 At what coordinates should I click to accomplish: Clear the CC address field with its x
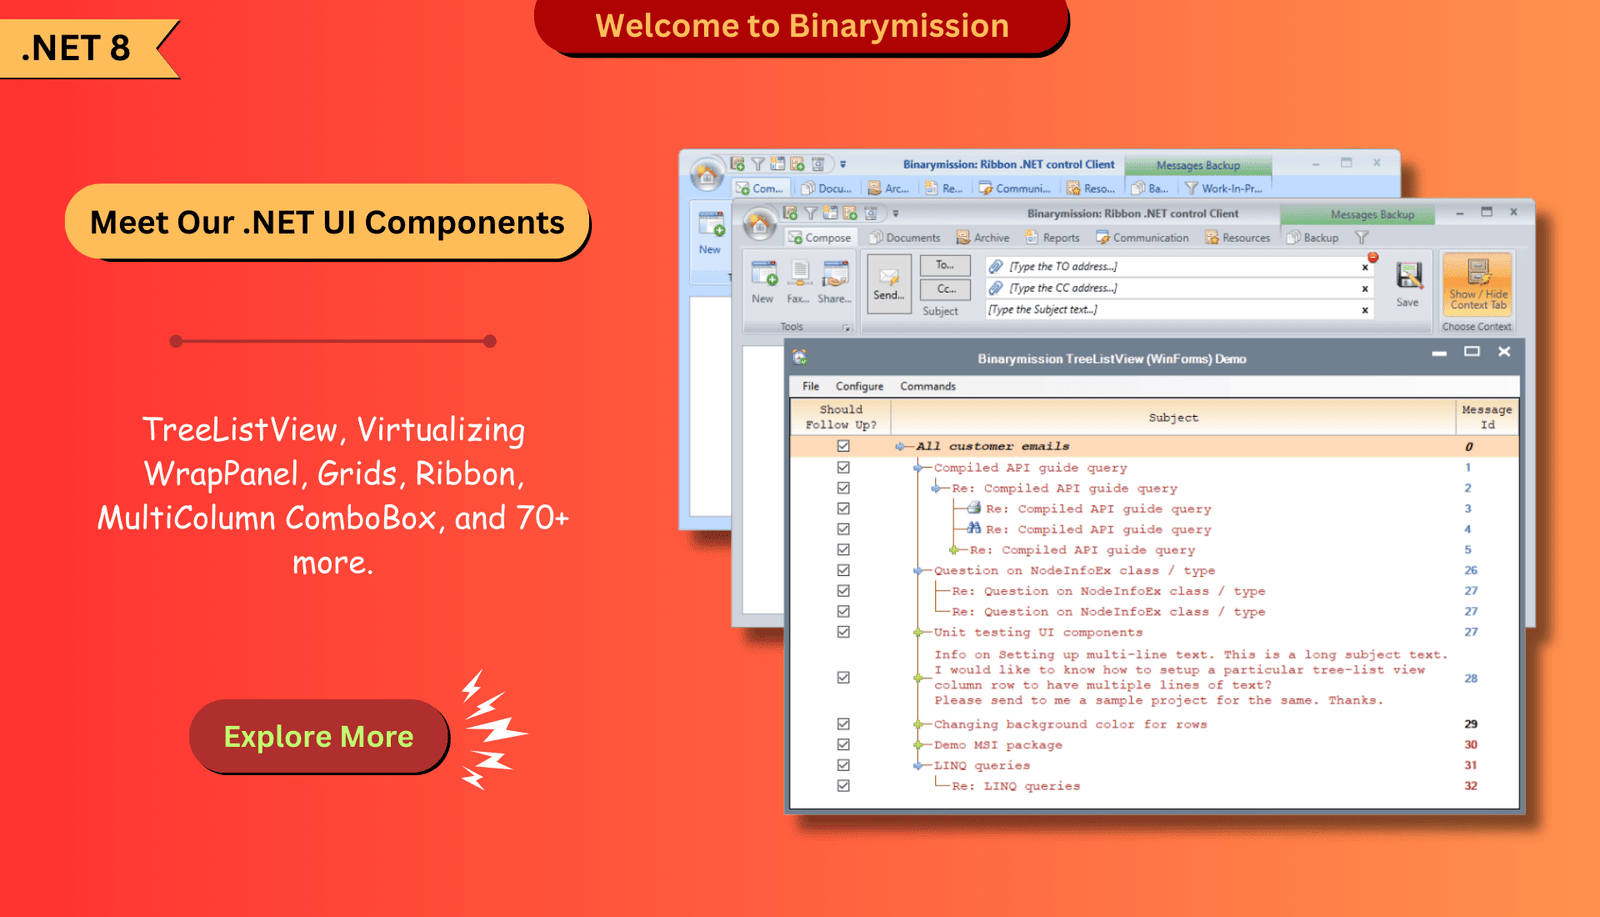coord(1365,289)
